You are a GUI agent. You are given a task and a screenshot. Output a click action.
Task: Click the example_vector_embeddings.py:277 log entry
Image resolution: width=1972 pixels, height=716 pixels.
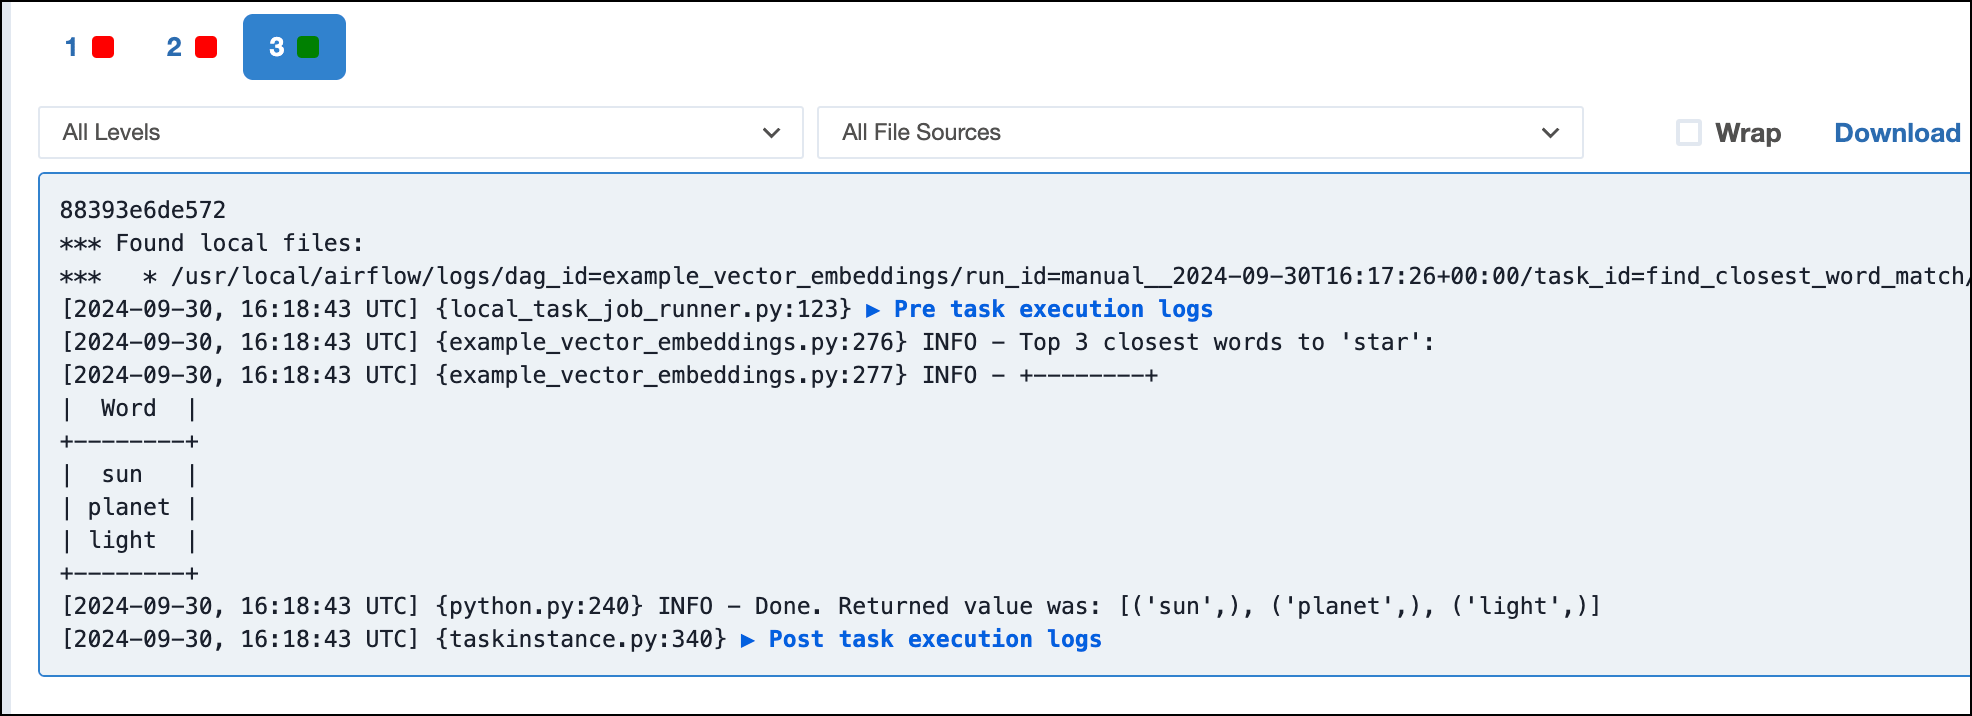coord(610,375)
